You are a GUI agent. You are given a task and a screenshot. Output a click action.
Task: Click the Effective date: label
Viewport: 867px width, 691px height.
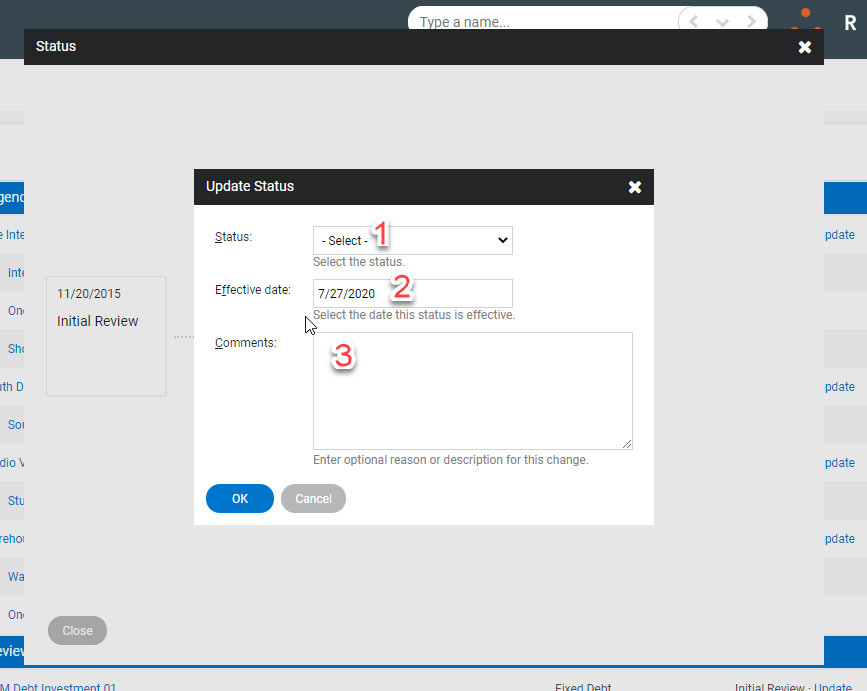[253, 290]
